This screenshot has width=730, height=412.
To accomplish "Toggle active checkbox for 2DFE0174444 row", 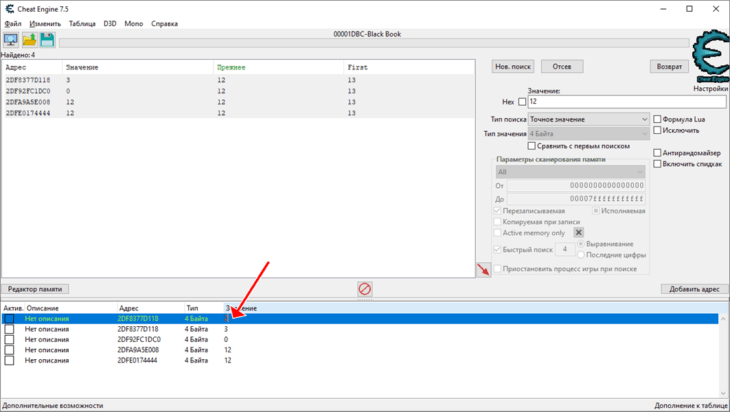I will pyautogui.click(x=9, y=361).
